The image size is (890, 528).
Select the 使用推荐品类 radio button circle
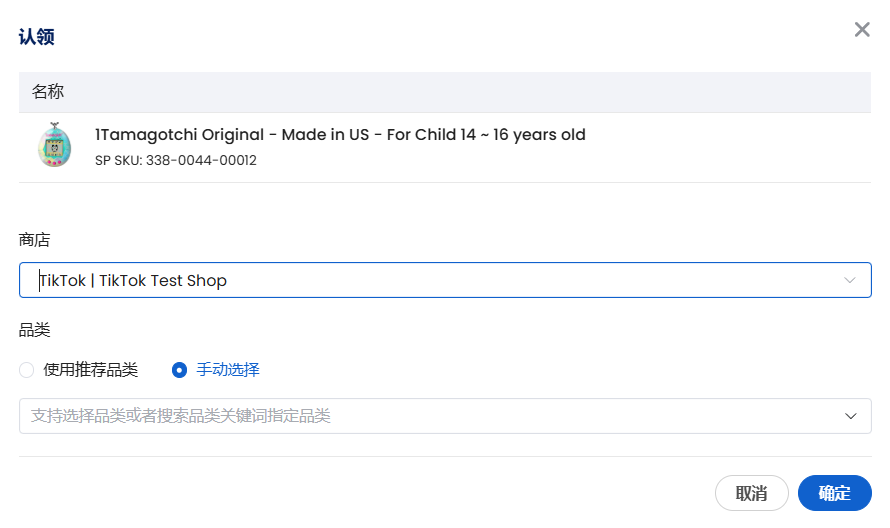tap(27, 370)
